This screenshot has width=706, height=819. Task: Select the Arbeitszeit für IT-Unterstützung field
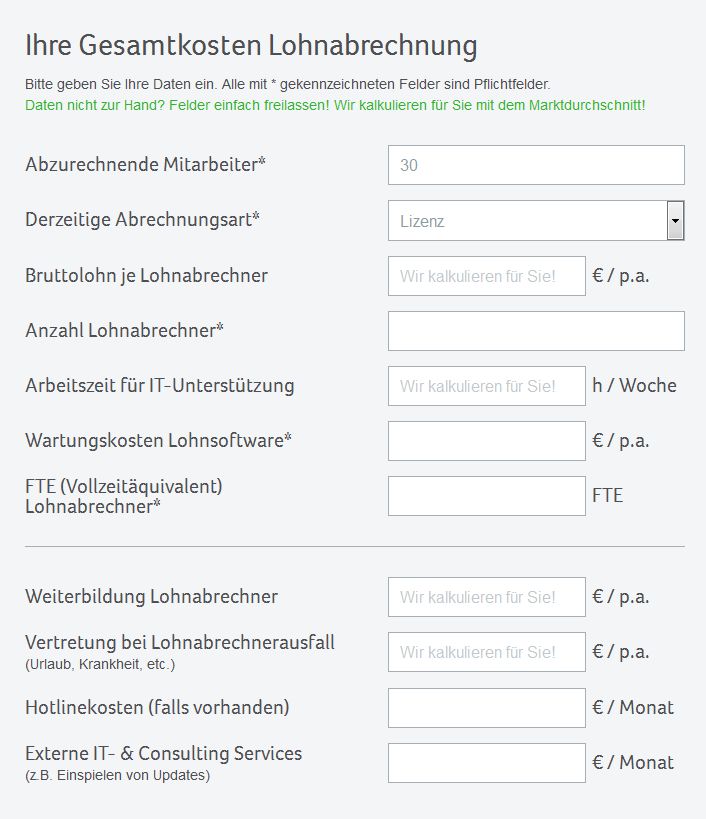(x=487, y=386)
